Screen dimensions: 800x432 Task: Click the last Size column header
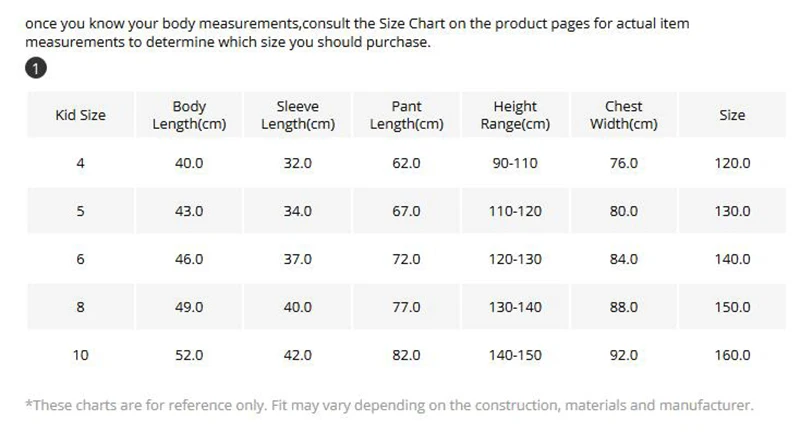(x=733, y=115)
